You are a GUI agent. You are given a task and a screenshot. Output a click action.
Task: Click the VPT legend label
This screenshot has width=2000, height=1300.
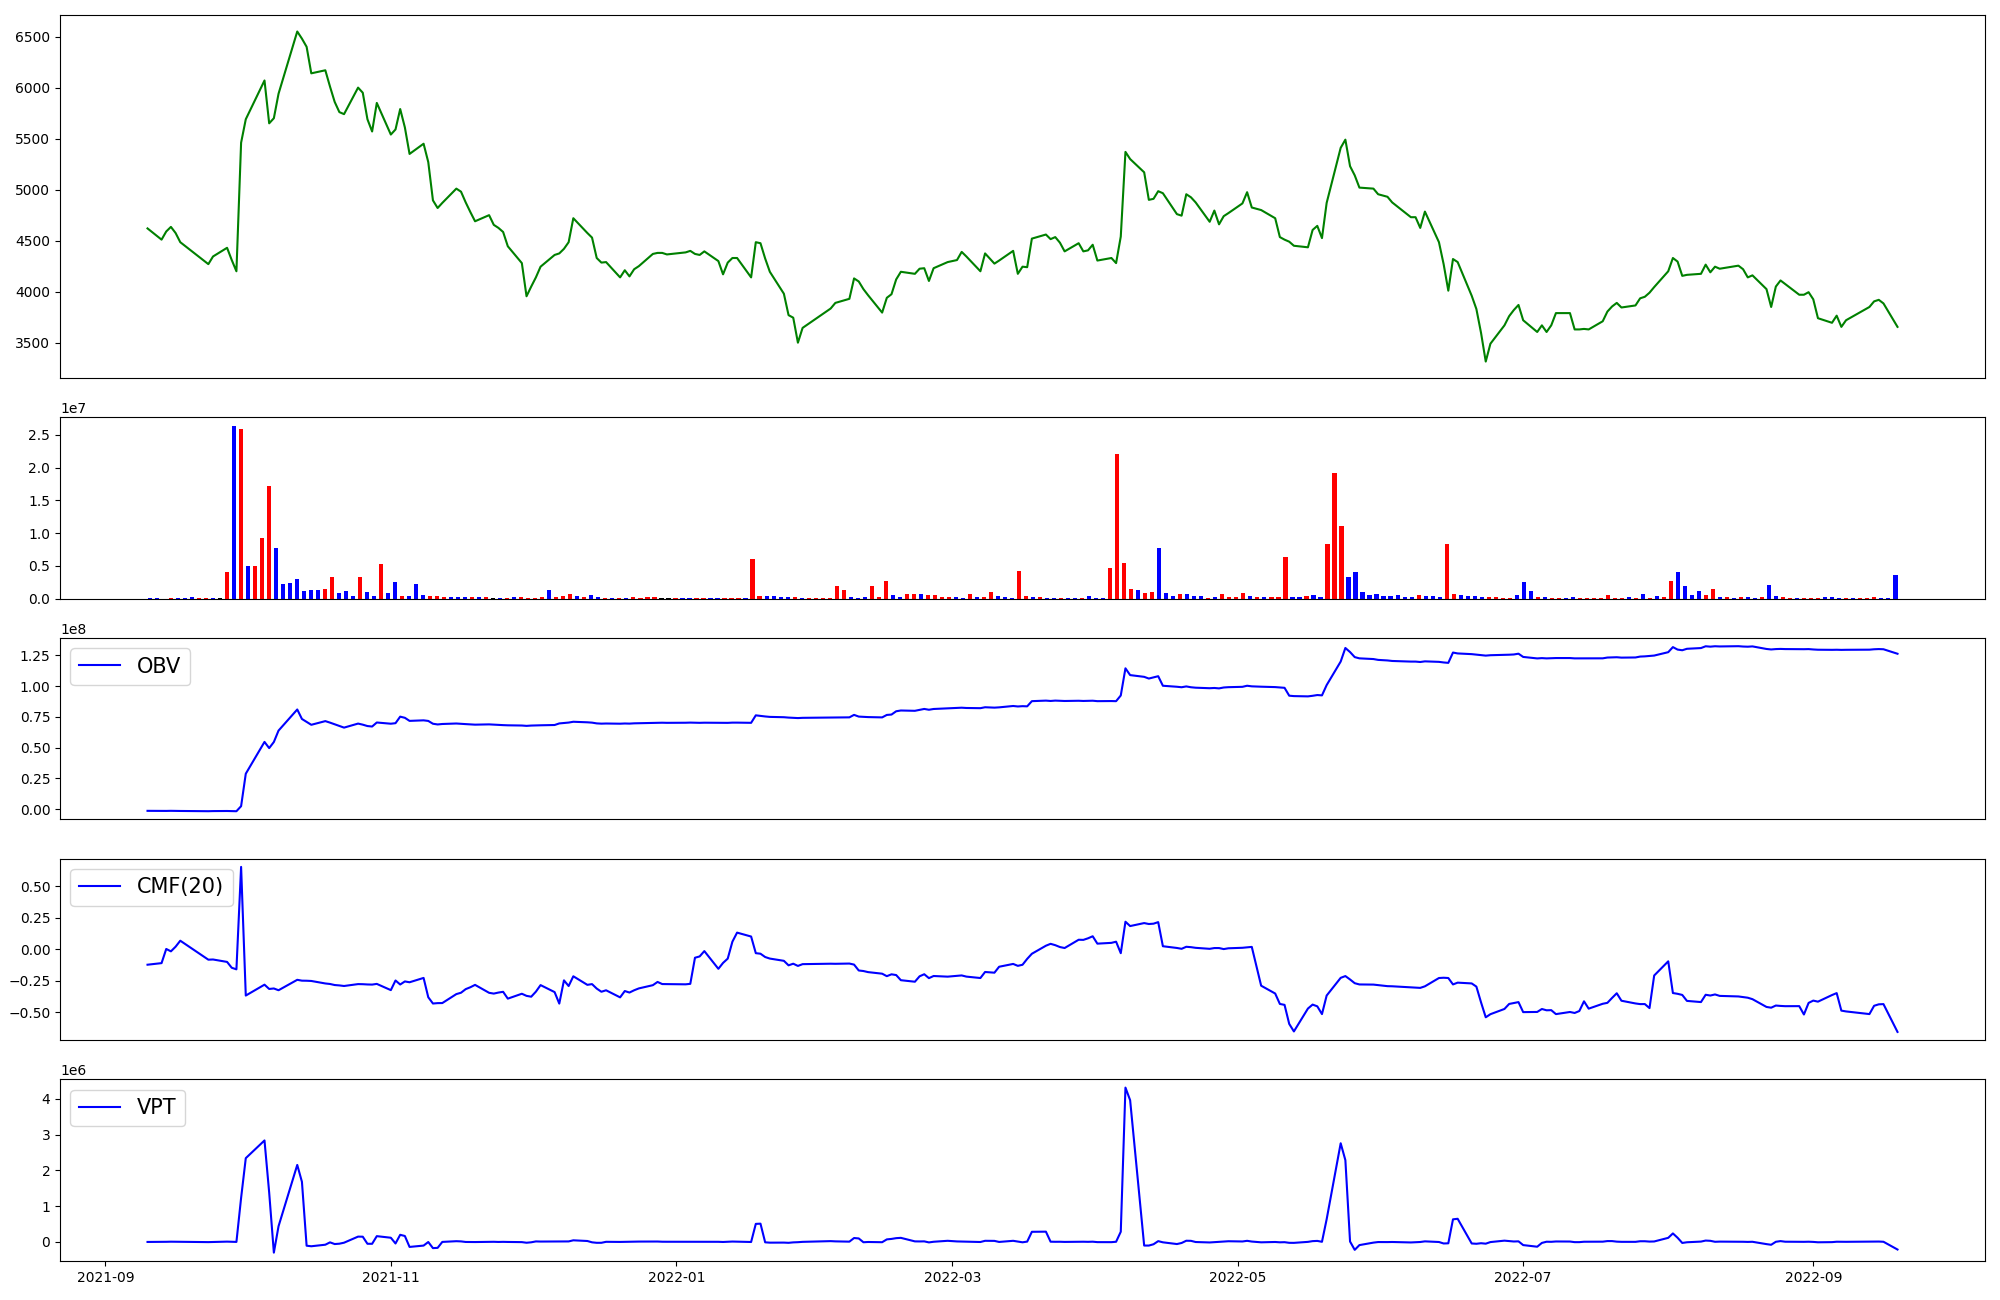point(156,1107)
